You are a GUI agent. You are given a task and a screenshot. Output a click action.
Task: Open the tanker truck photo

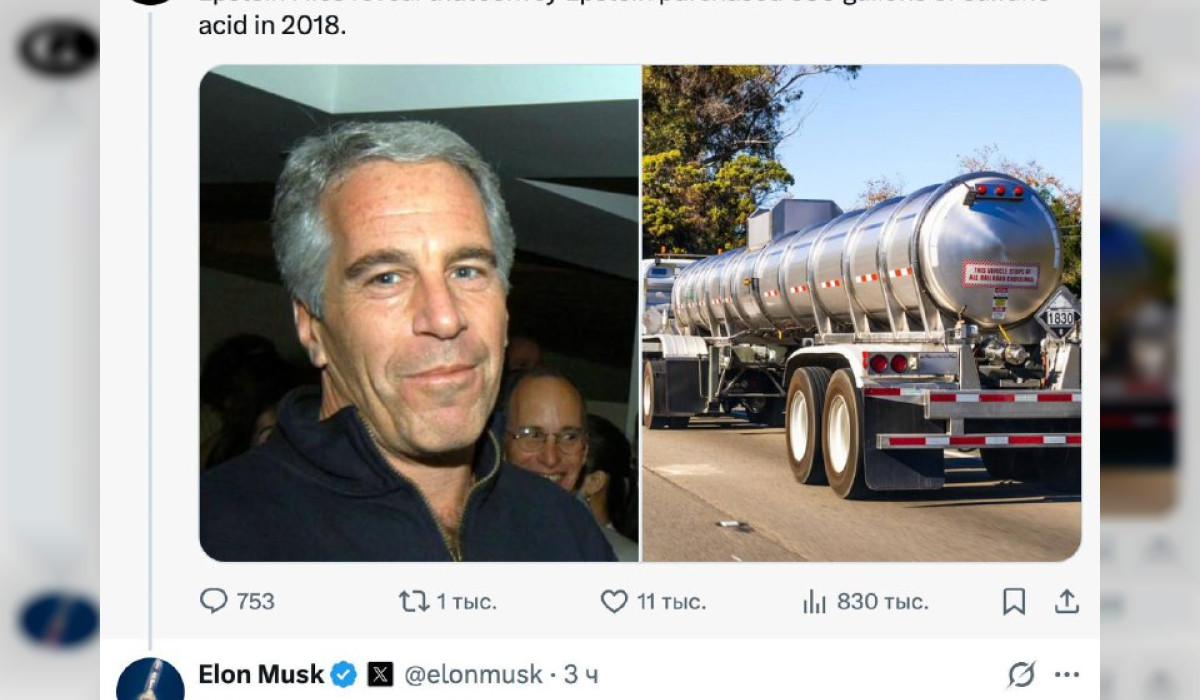(861, 313)
